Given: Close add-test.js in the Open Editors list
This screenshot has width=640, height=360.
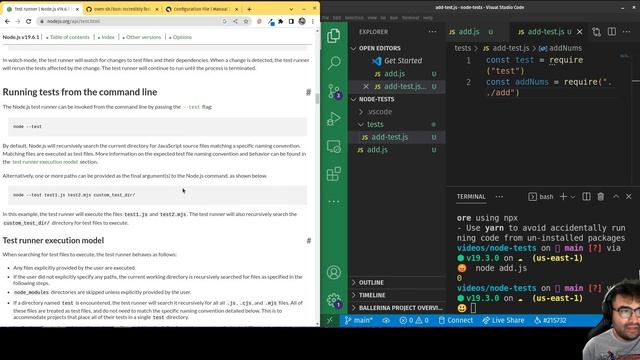Looking at the screenshot, I should click(x=366, y=86).
